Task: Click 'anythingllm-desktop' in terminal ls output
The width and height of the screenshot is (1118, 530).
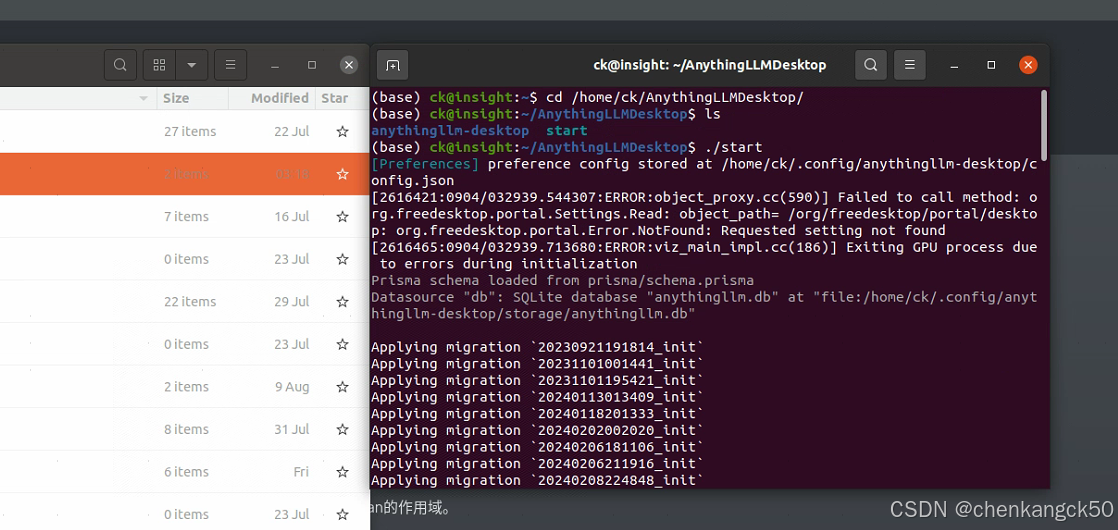Action: tap(450, 131)
